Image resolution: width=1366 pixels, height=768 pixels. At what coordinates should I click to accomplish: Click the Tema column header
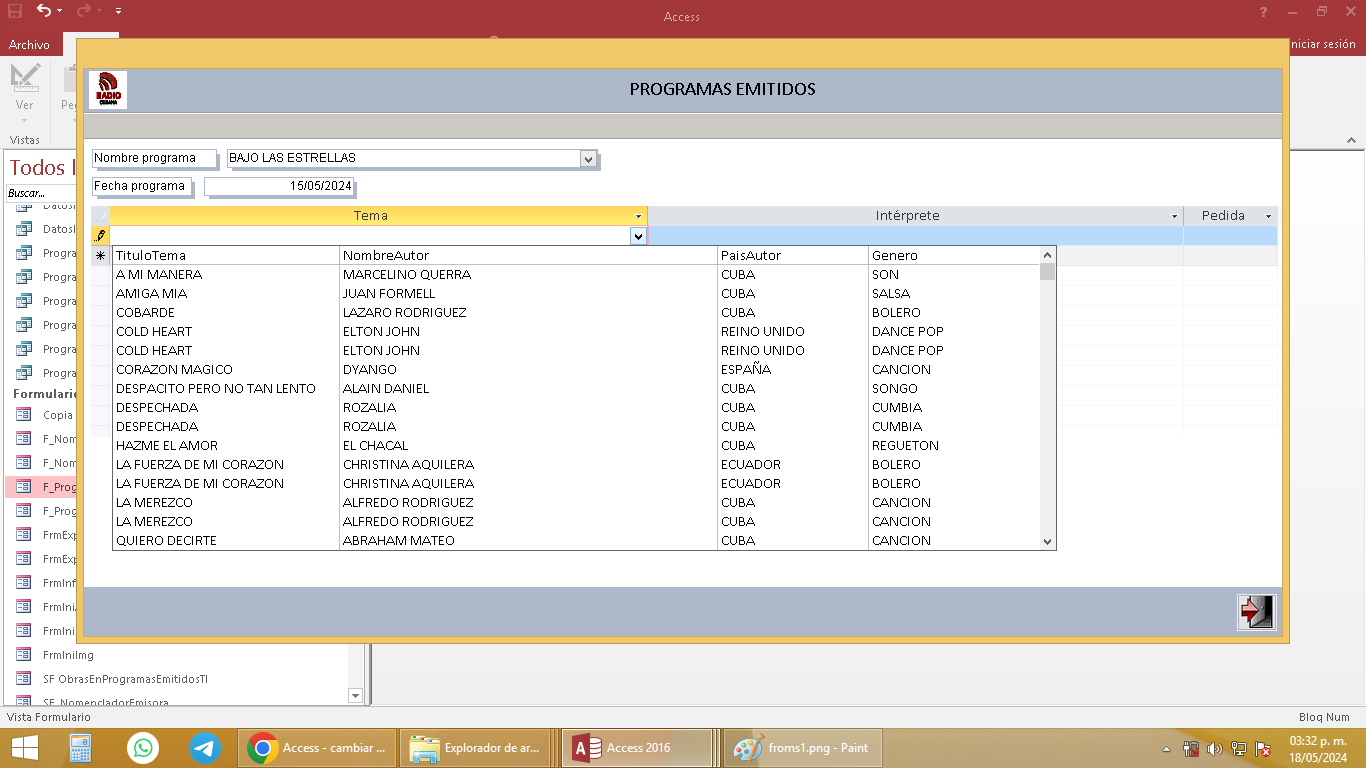point(370,216)
